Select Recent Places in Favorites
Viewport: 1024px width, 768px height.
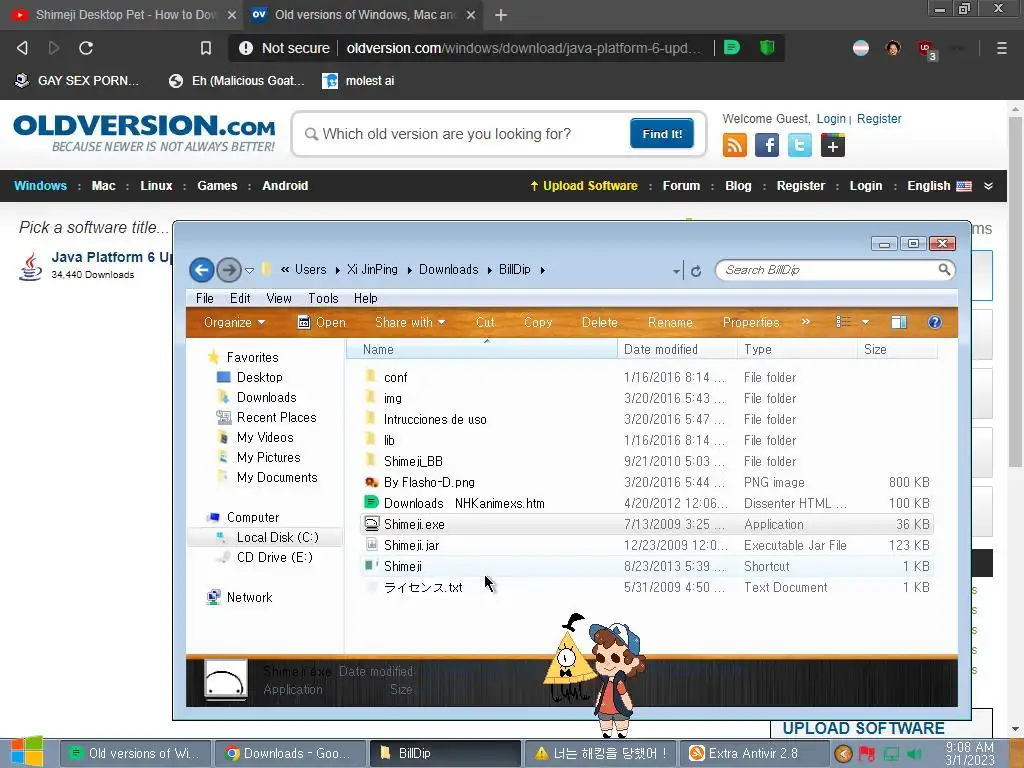276,417
